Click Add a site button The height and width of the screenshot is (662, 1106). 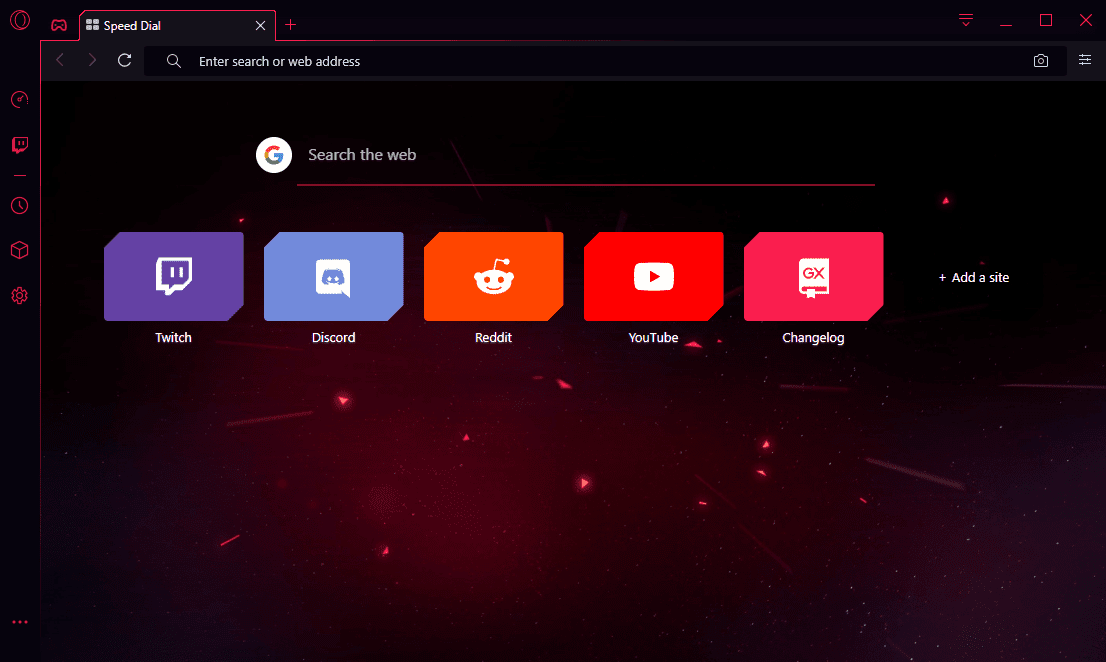(x=973, y=278)
